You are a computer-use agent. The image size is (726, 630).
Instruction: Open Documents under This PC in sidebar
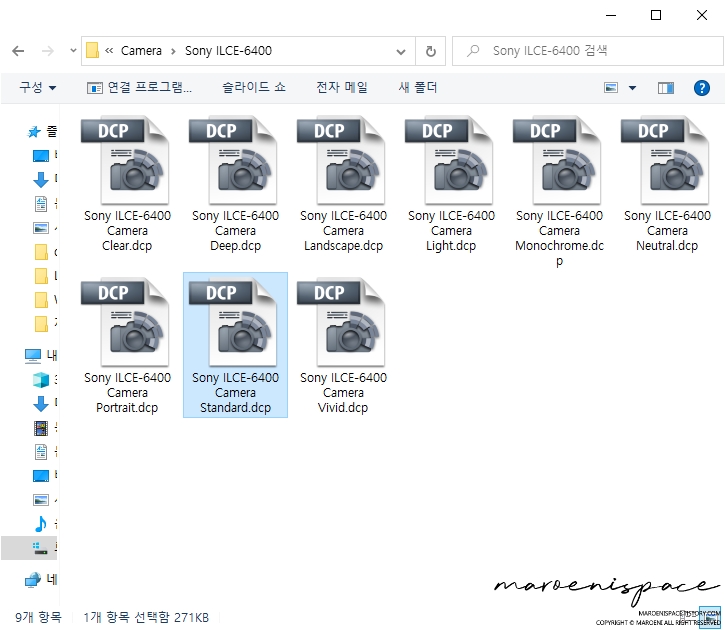[x=41, y=452]
